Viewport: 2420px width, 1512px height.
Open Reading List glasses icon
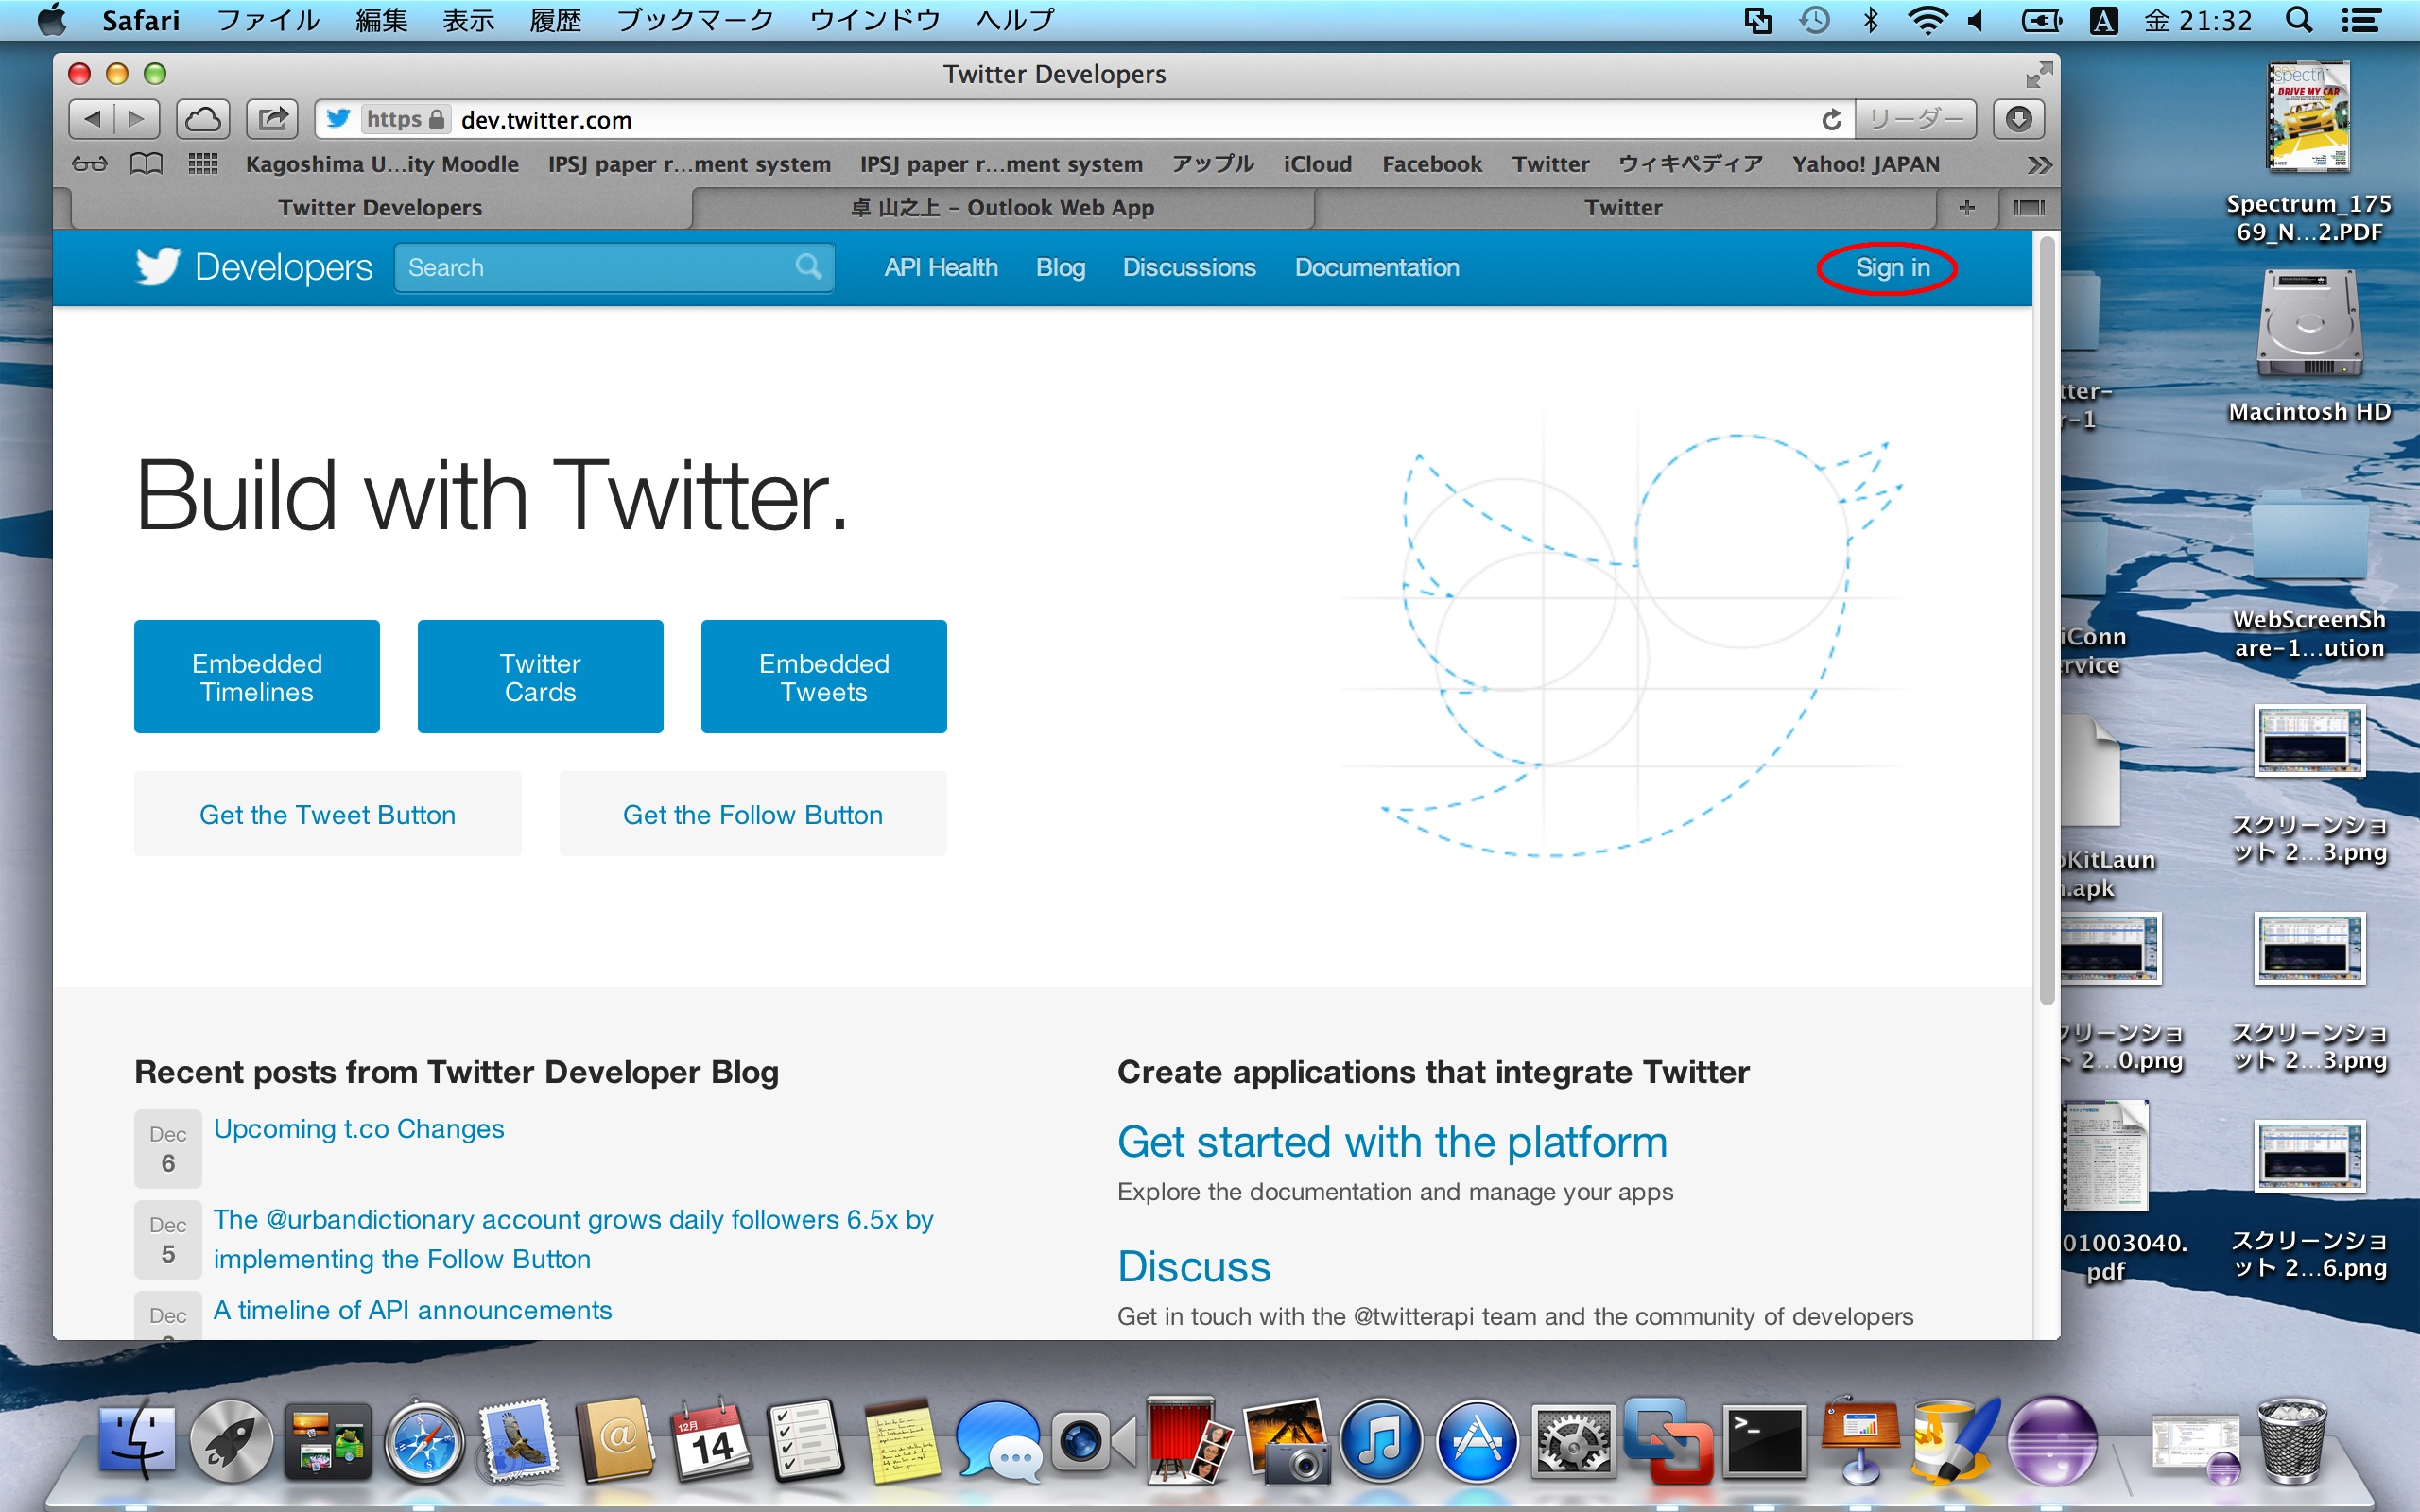[x=89, y=164]
